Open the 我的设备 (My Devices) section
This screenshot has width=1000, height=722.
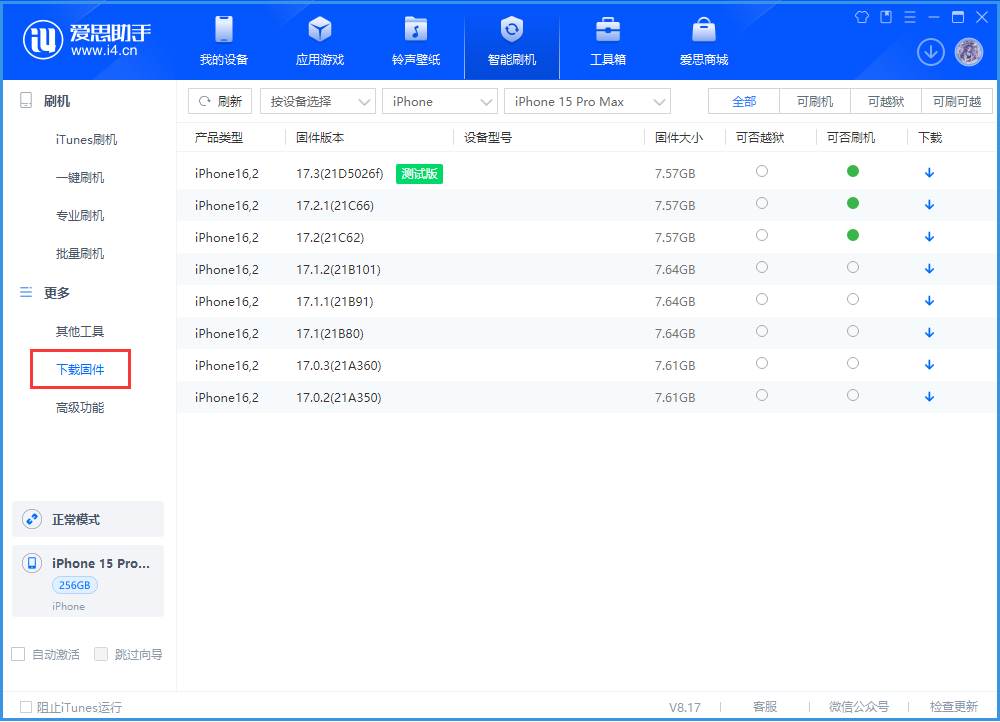pos(223,42)
